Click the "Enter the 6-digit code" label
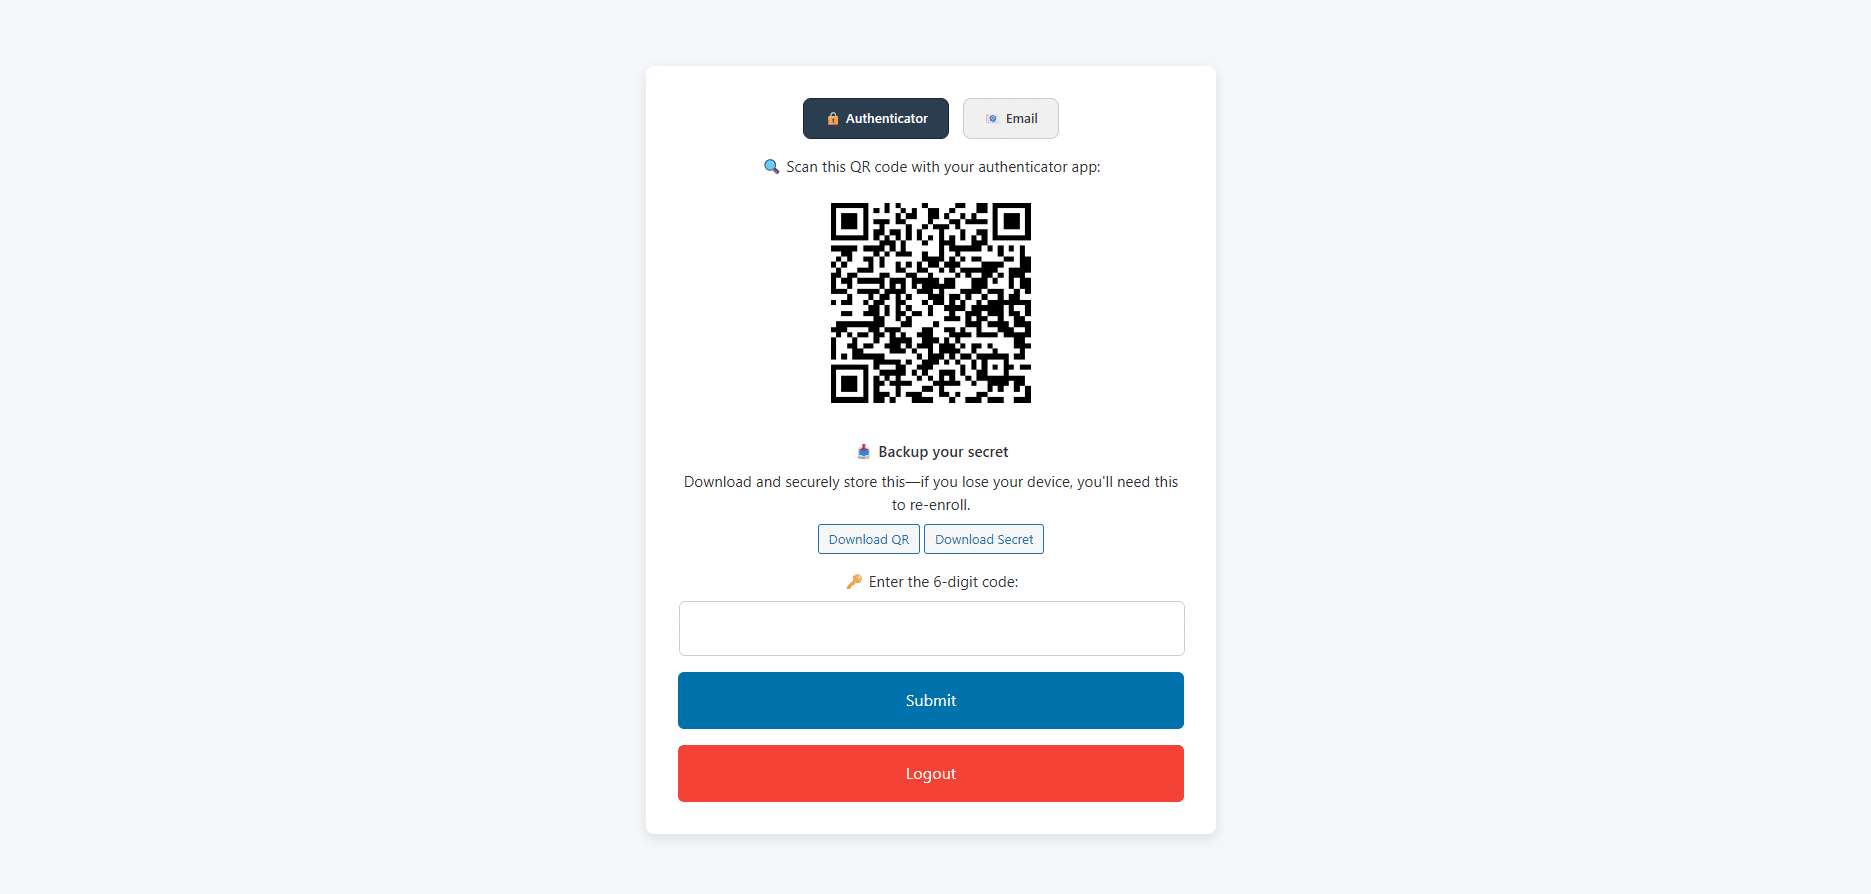 (x=943, y=582)
